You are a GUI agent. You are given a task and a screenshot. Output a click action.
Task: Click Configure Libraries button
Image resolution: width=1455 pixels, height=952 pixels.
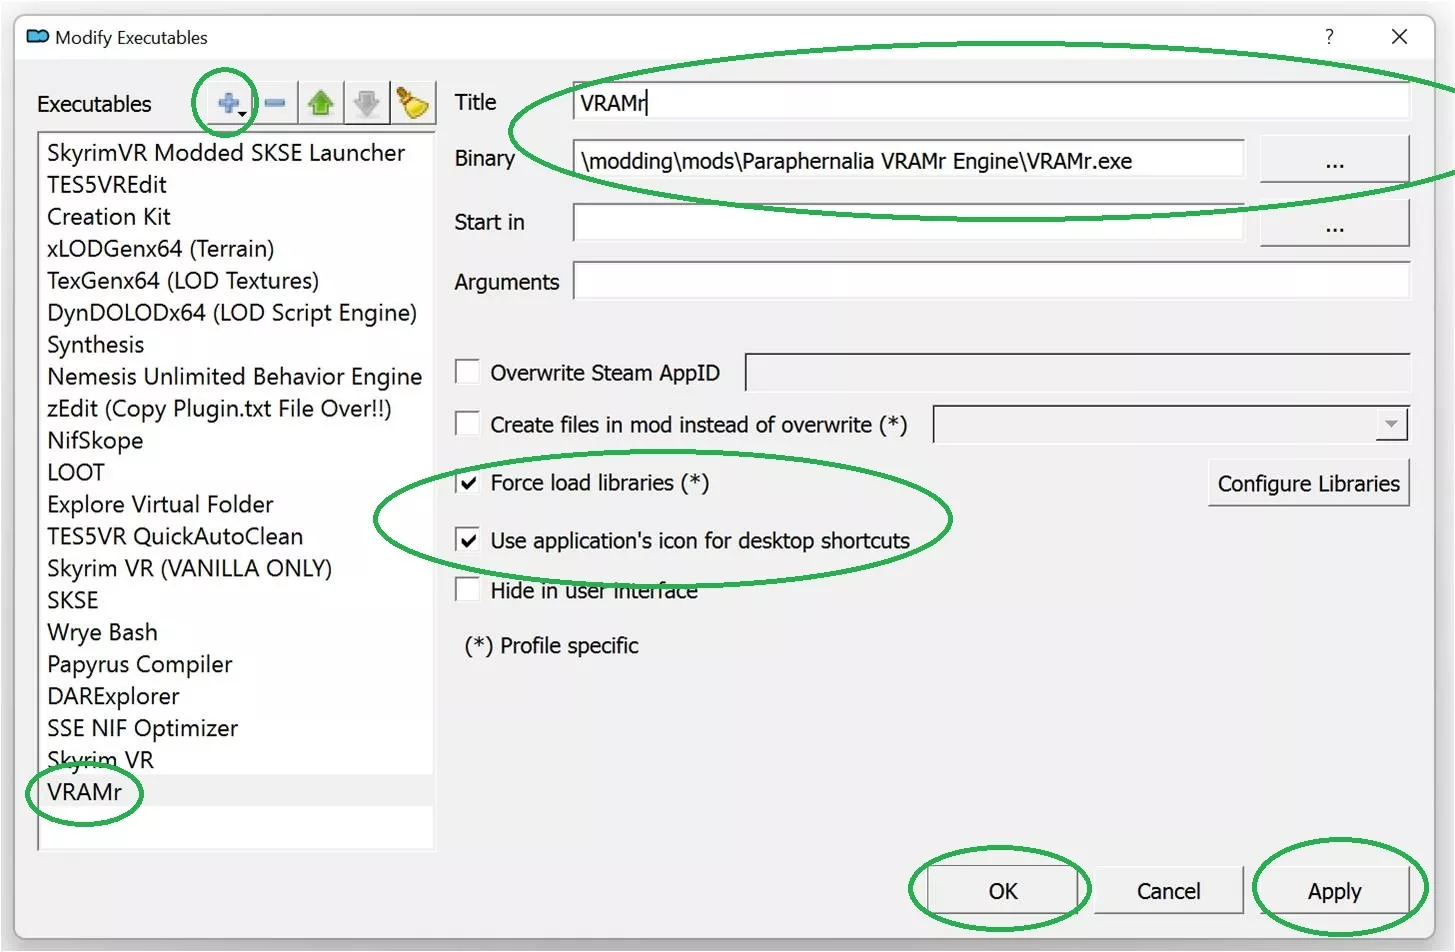click(1308, 483)
